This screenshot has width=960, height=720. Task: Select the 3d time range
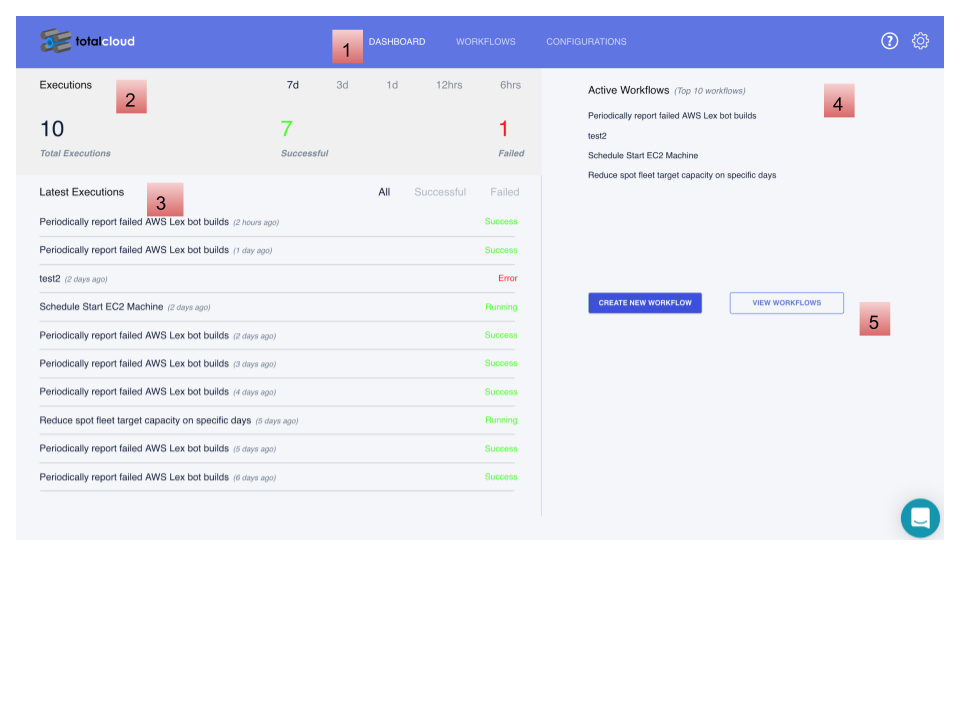pyautogui.click(x=342, y=85)
